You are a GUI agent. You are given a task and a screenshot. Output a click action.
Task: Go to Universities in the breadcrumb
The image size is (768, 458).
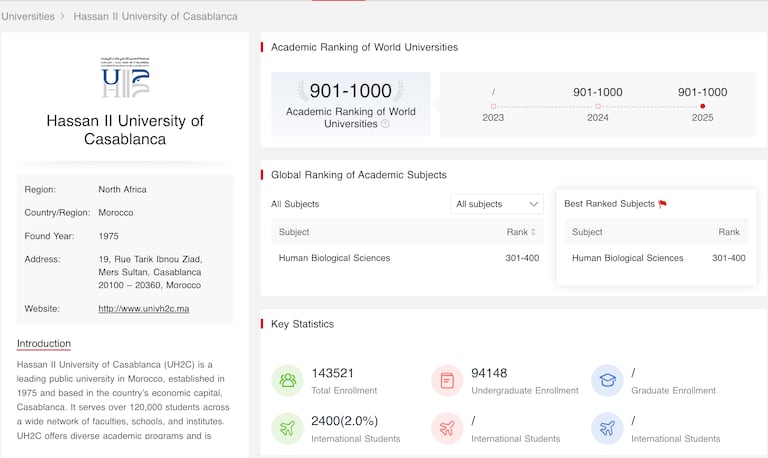28,16
